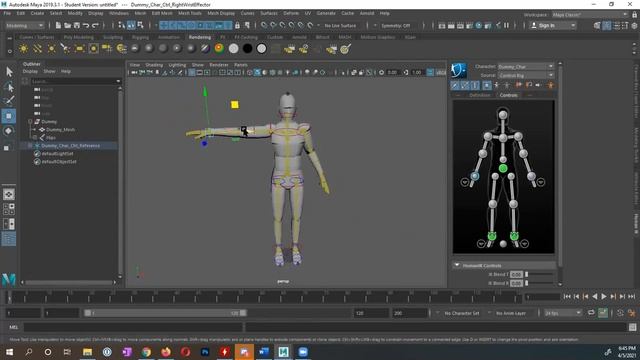Select the Scale tool in toolbox

7,148
